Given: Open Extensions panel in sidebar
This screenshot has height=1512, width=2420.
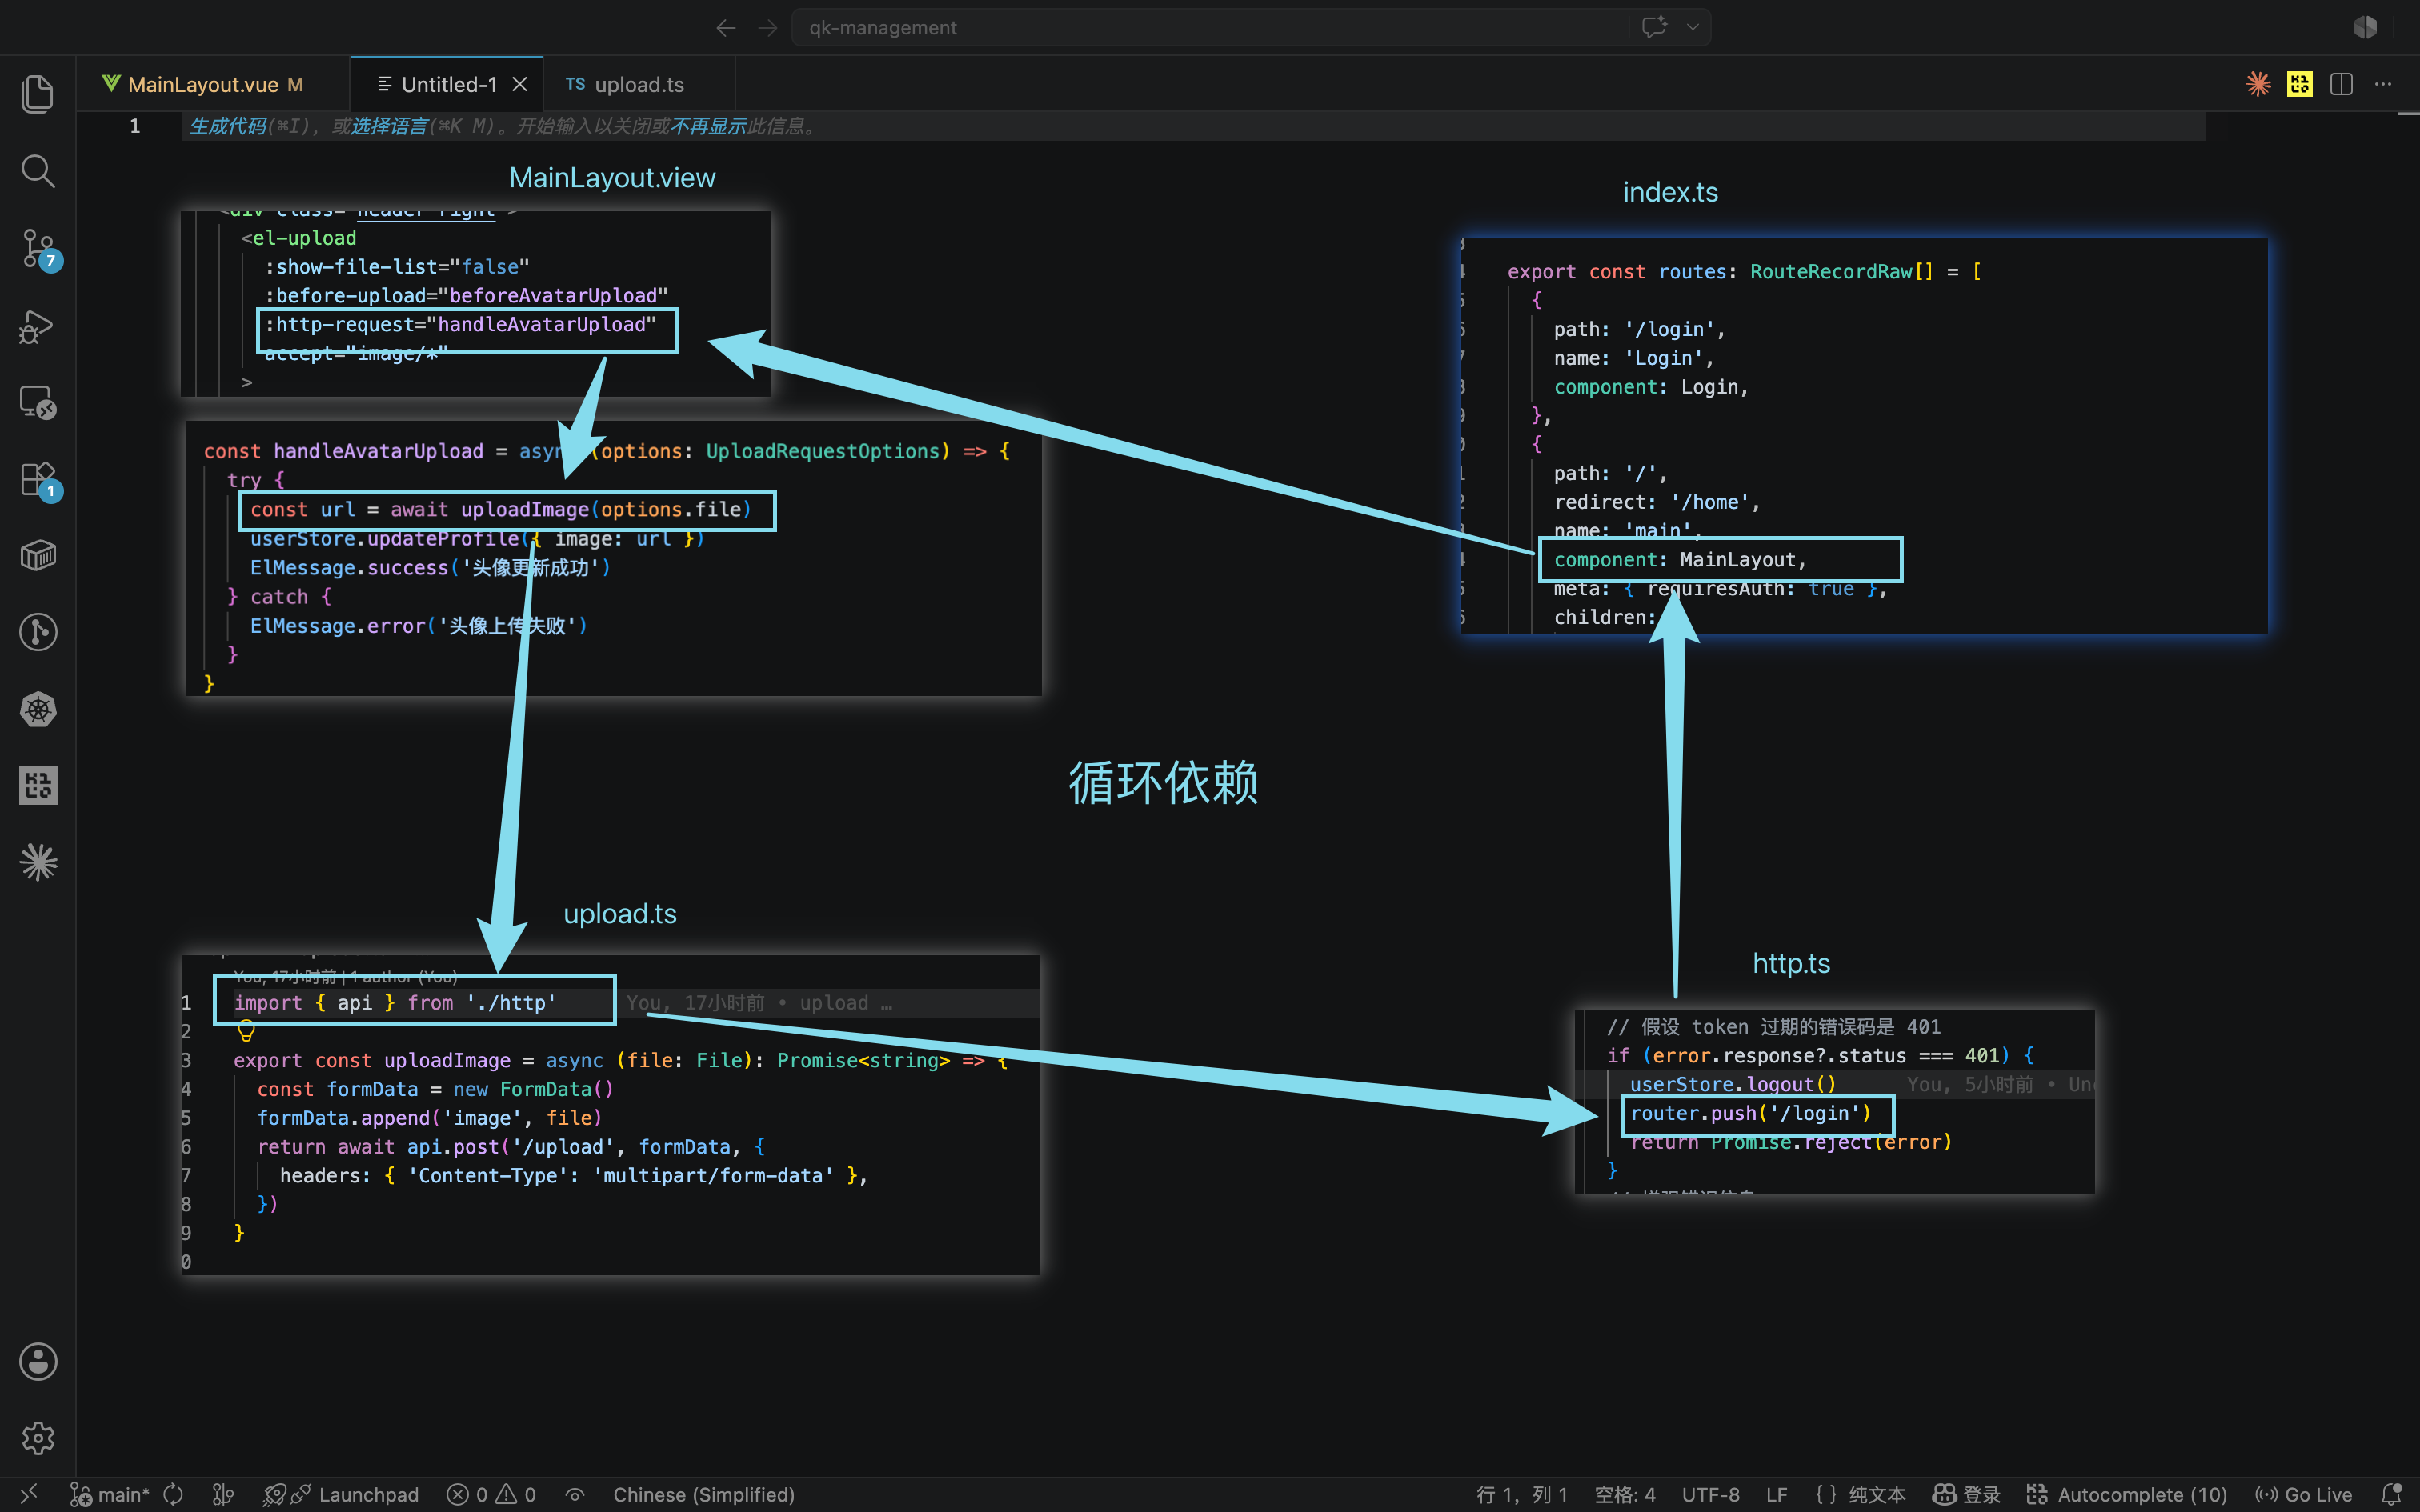Looking at the screenshot, I should 38,479.
